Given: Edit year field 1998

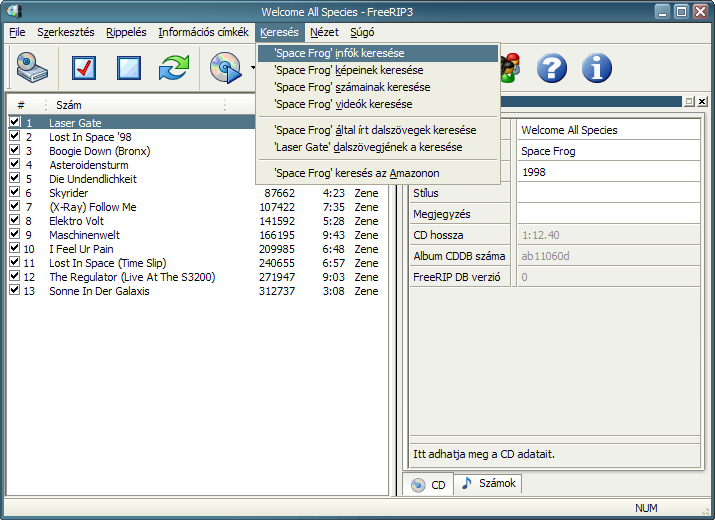Looking at the screenshot, I should click(609, 172).
